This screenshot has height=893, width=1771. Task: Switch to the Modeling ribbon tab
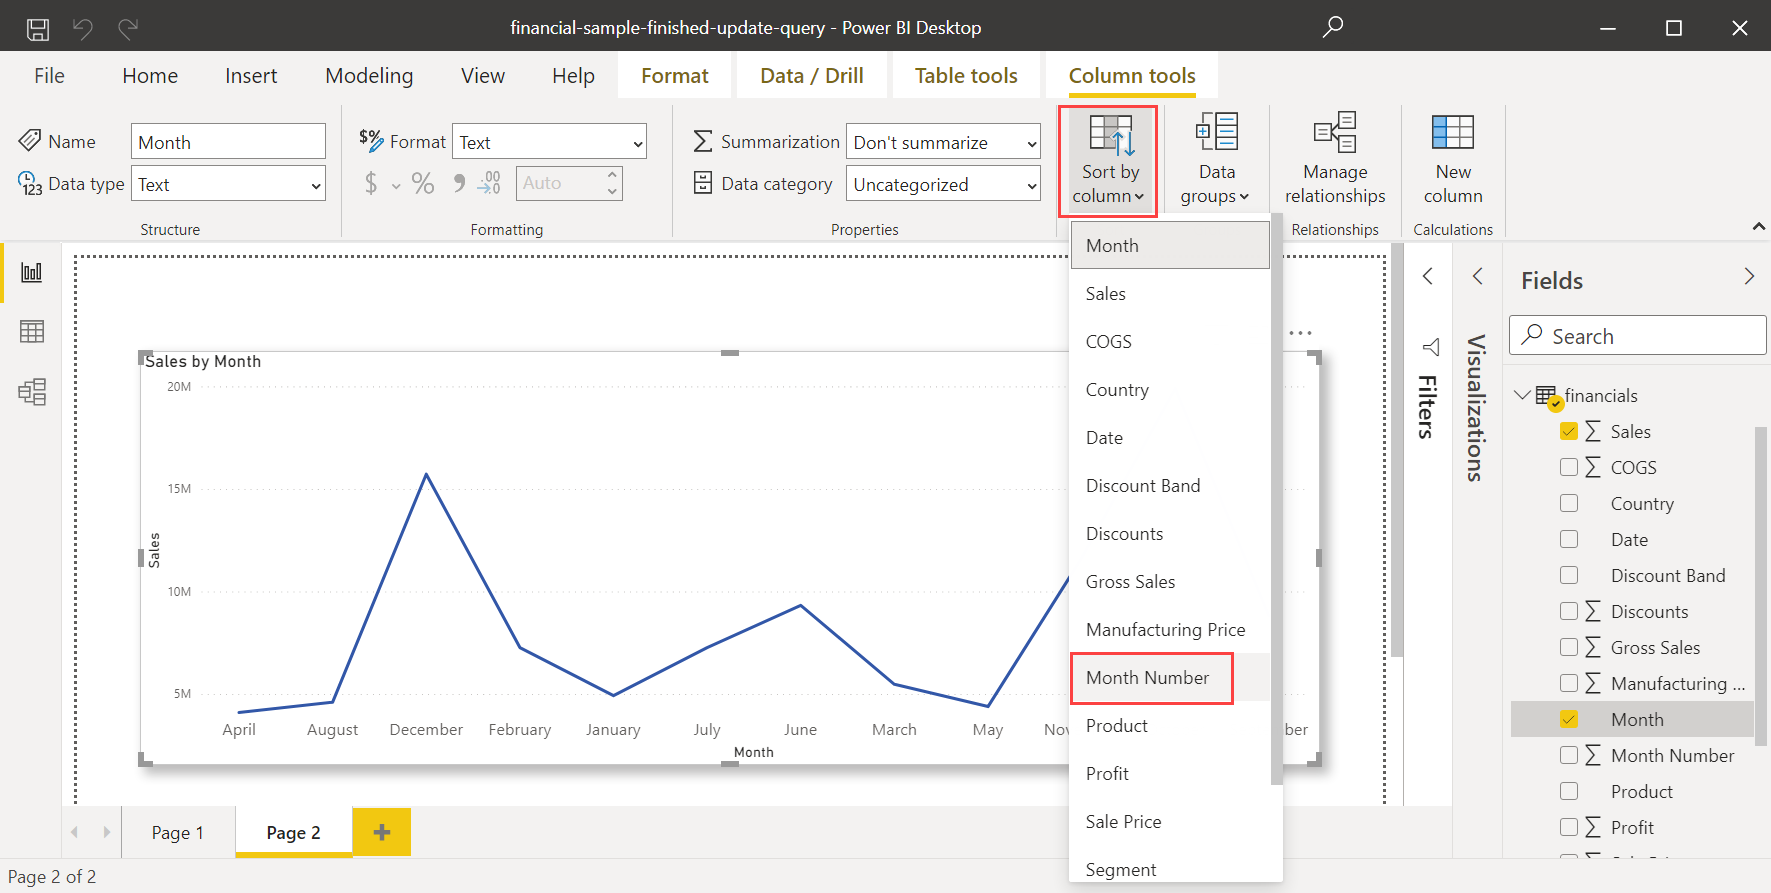pyautogui.click(x=369, y=76)
